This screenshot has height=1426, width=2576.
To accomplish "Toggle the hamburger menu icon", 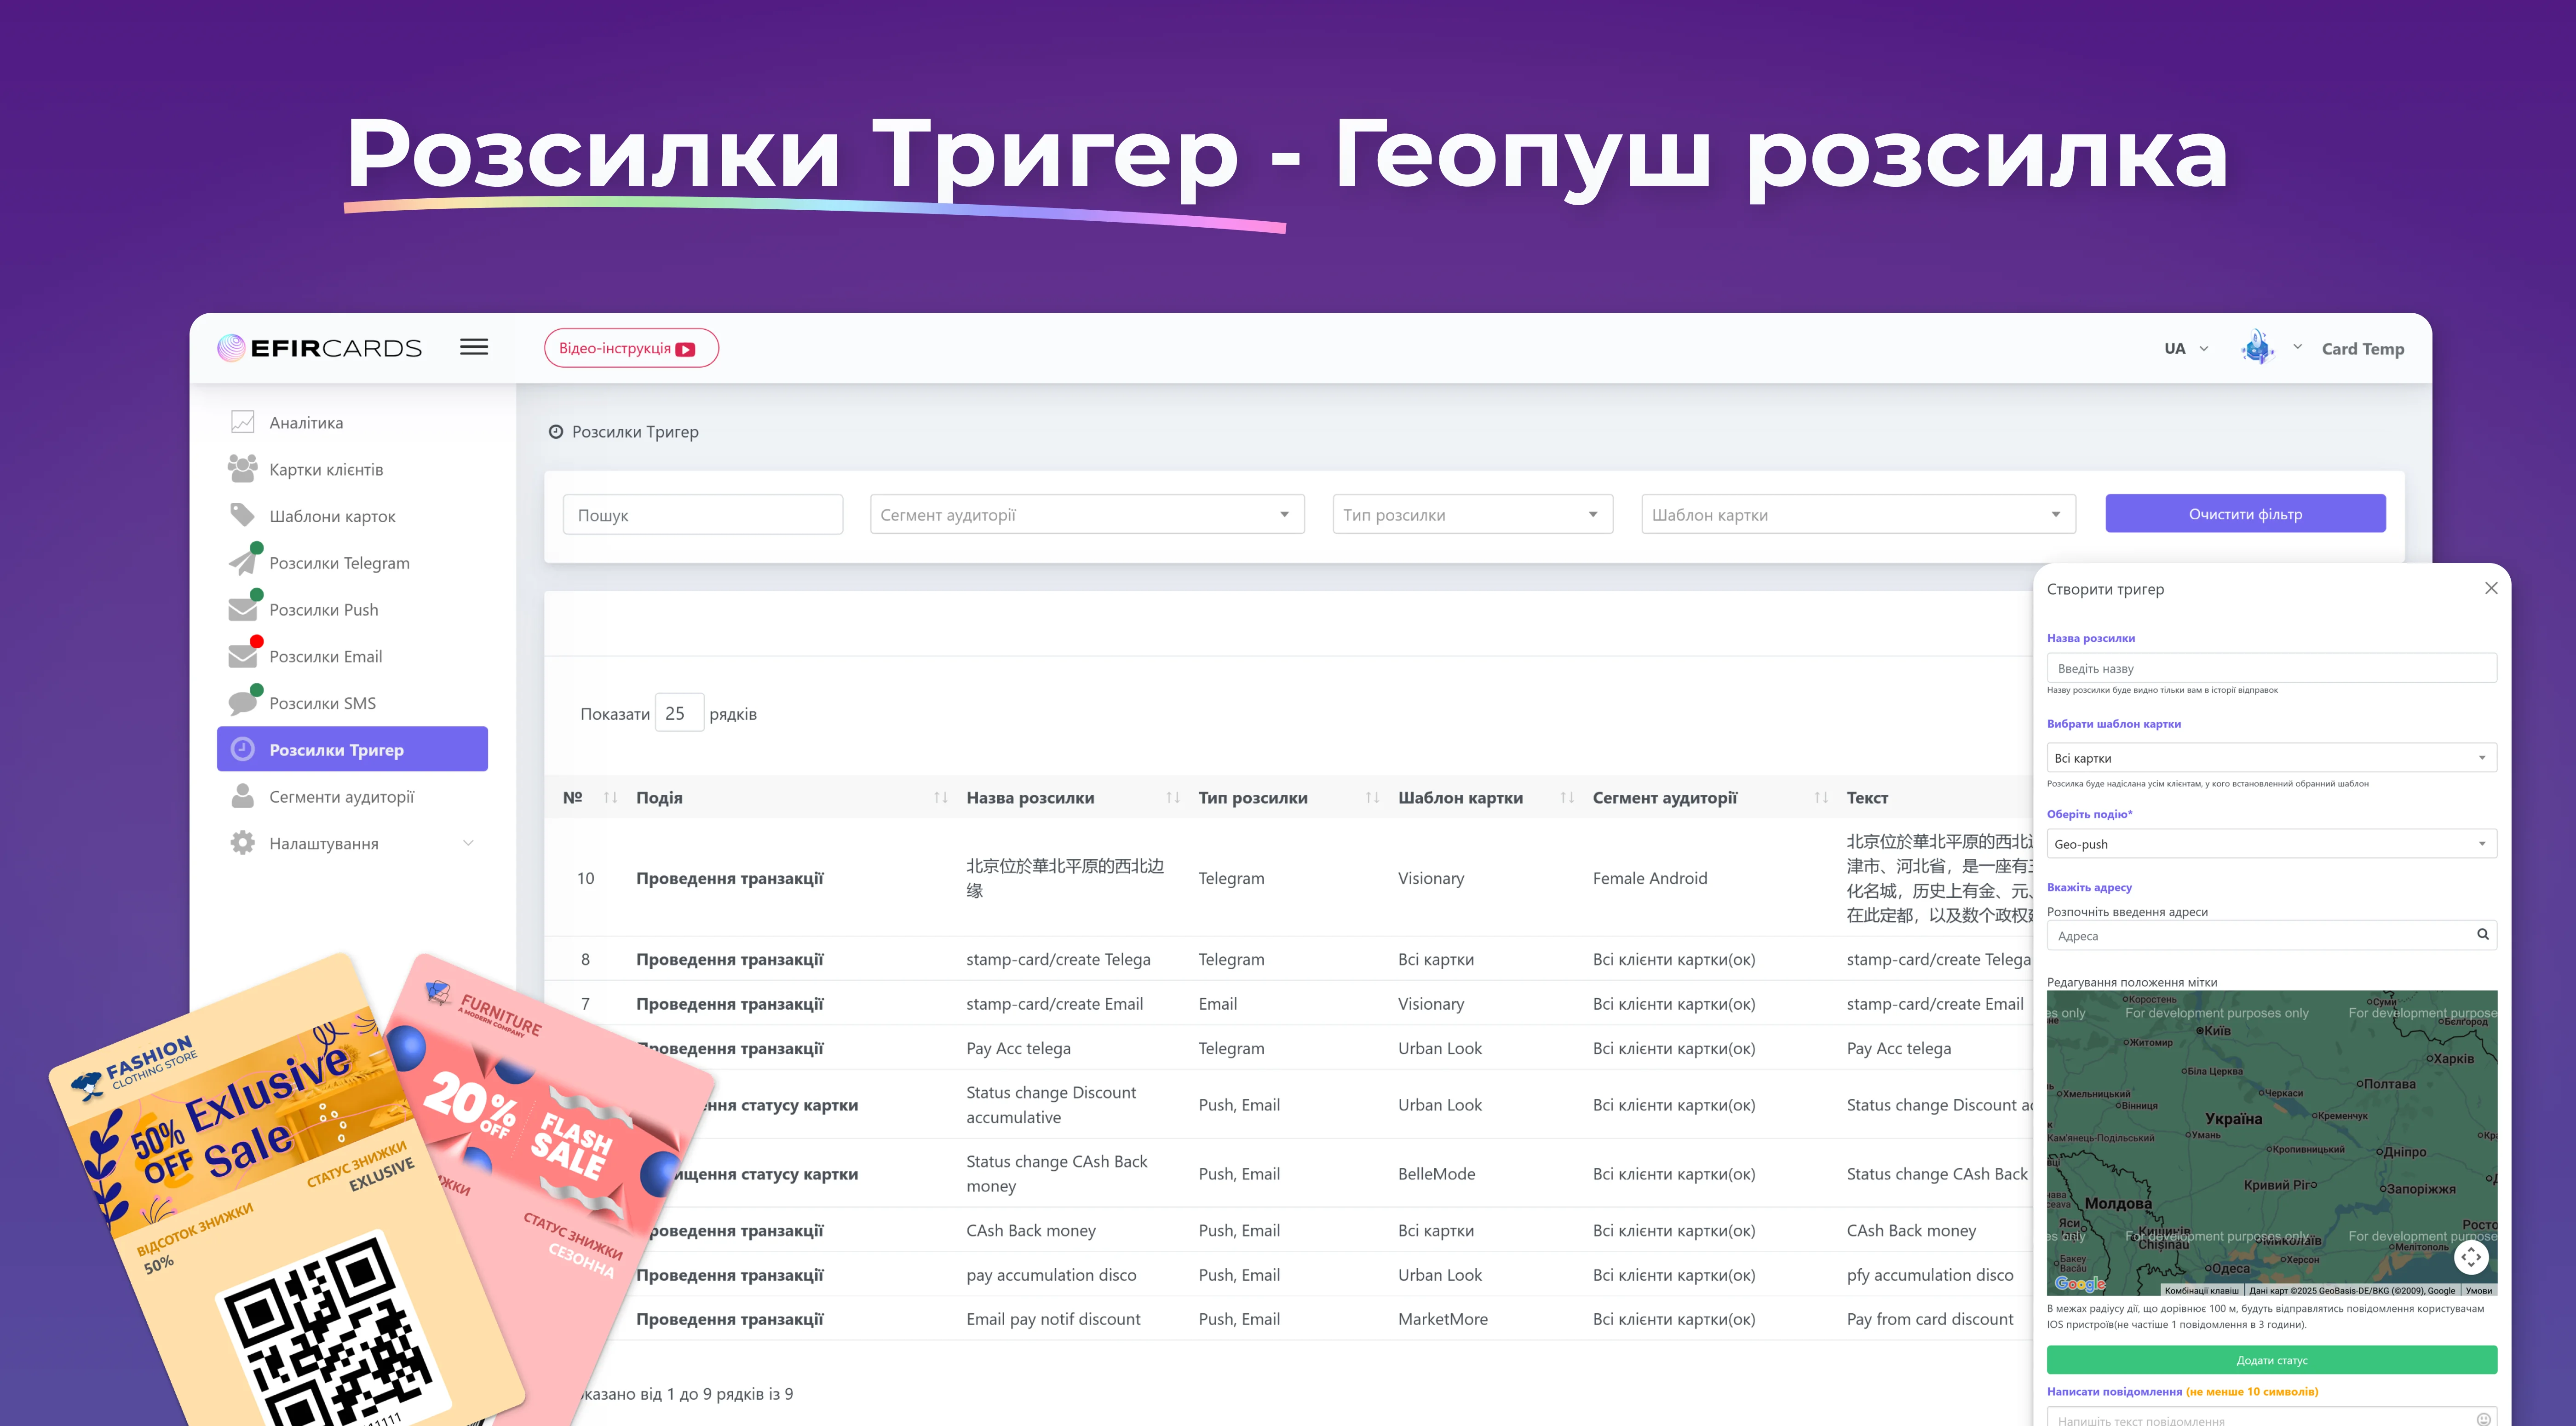I will pyautogui.click(x=474, y=347).
